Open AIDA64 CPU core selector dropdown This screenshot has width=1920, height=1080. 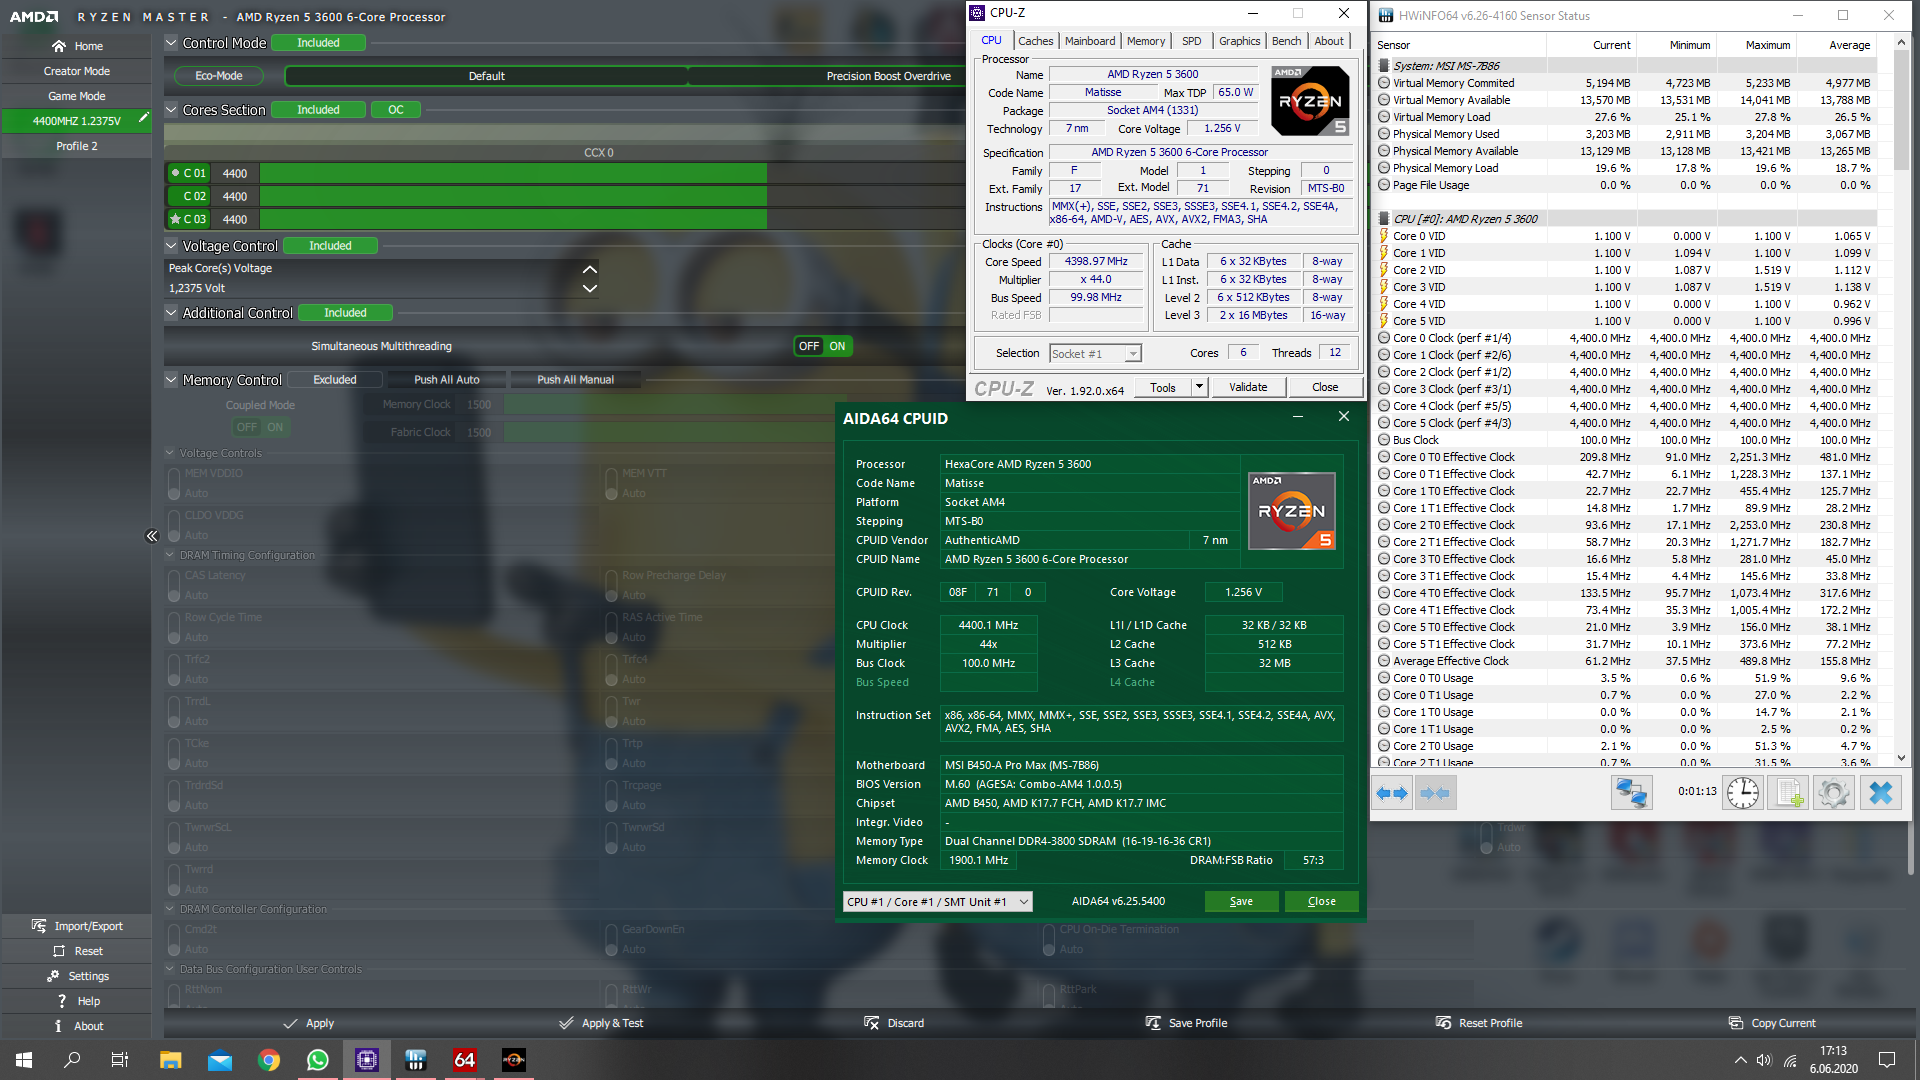pos(938,902)
